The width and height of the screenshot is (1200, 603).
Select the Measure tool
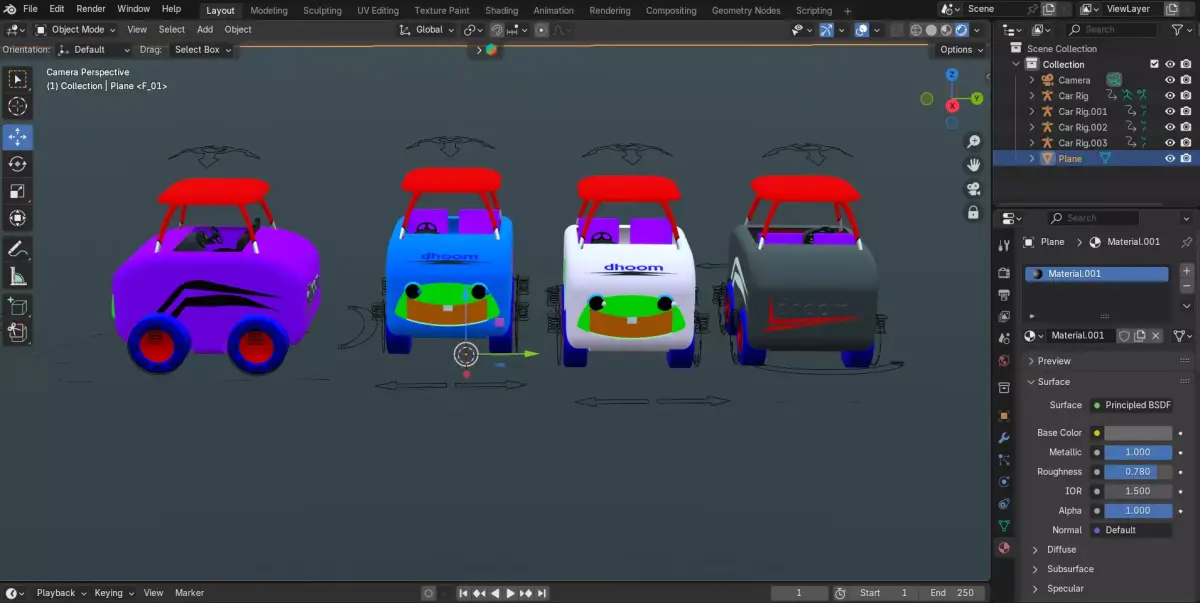pyautogui.click(x=18, y=276)
